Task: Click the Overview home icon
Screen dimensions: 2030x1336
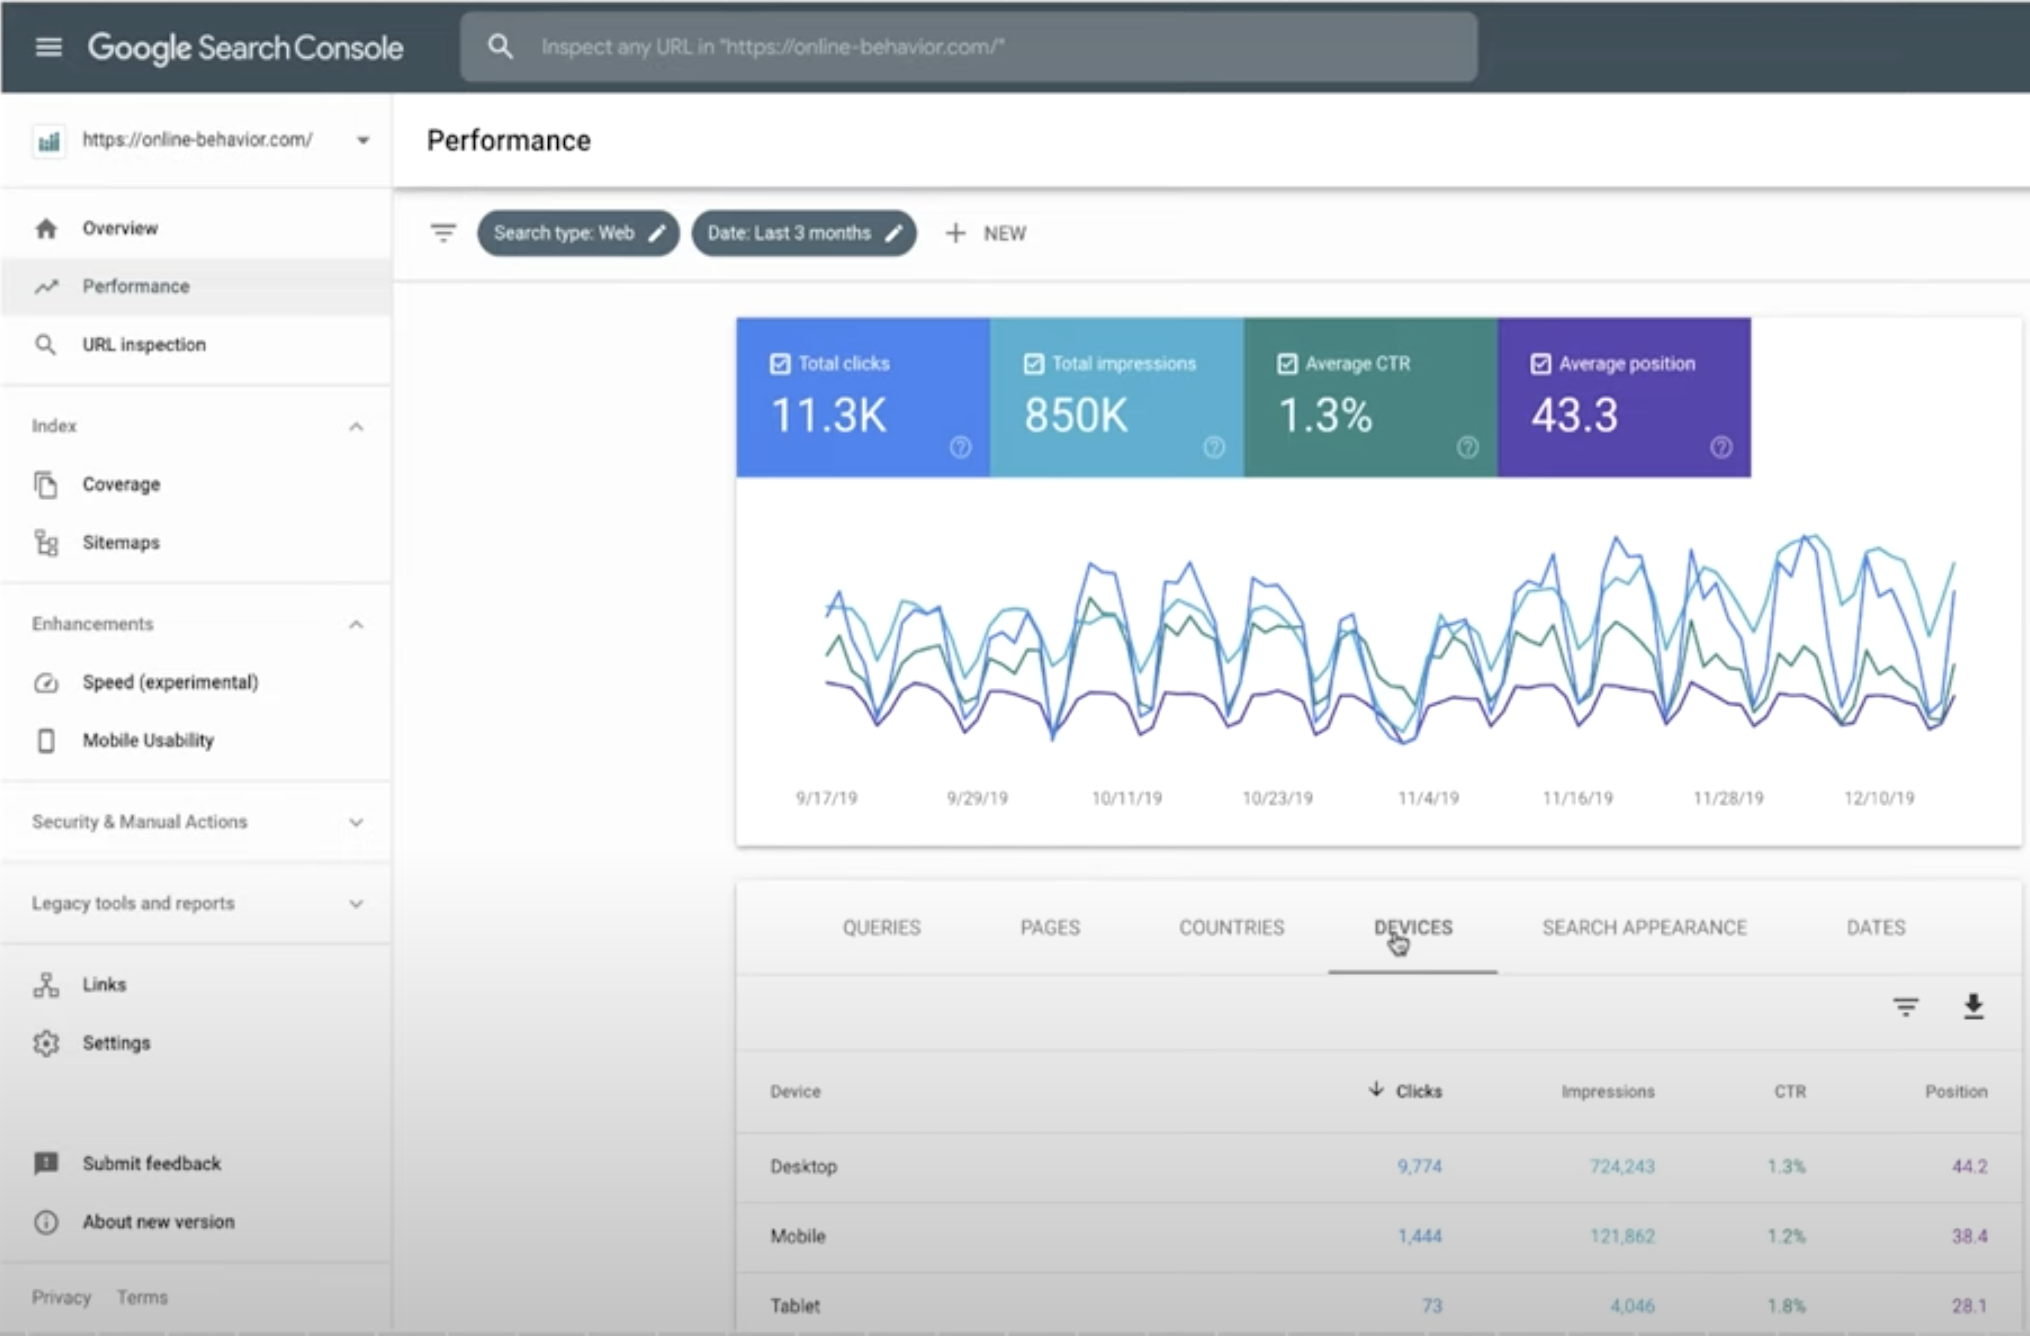Action: pyautogui.click(x=46, y=228)
